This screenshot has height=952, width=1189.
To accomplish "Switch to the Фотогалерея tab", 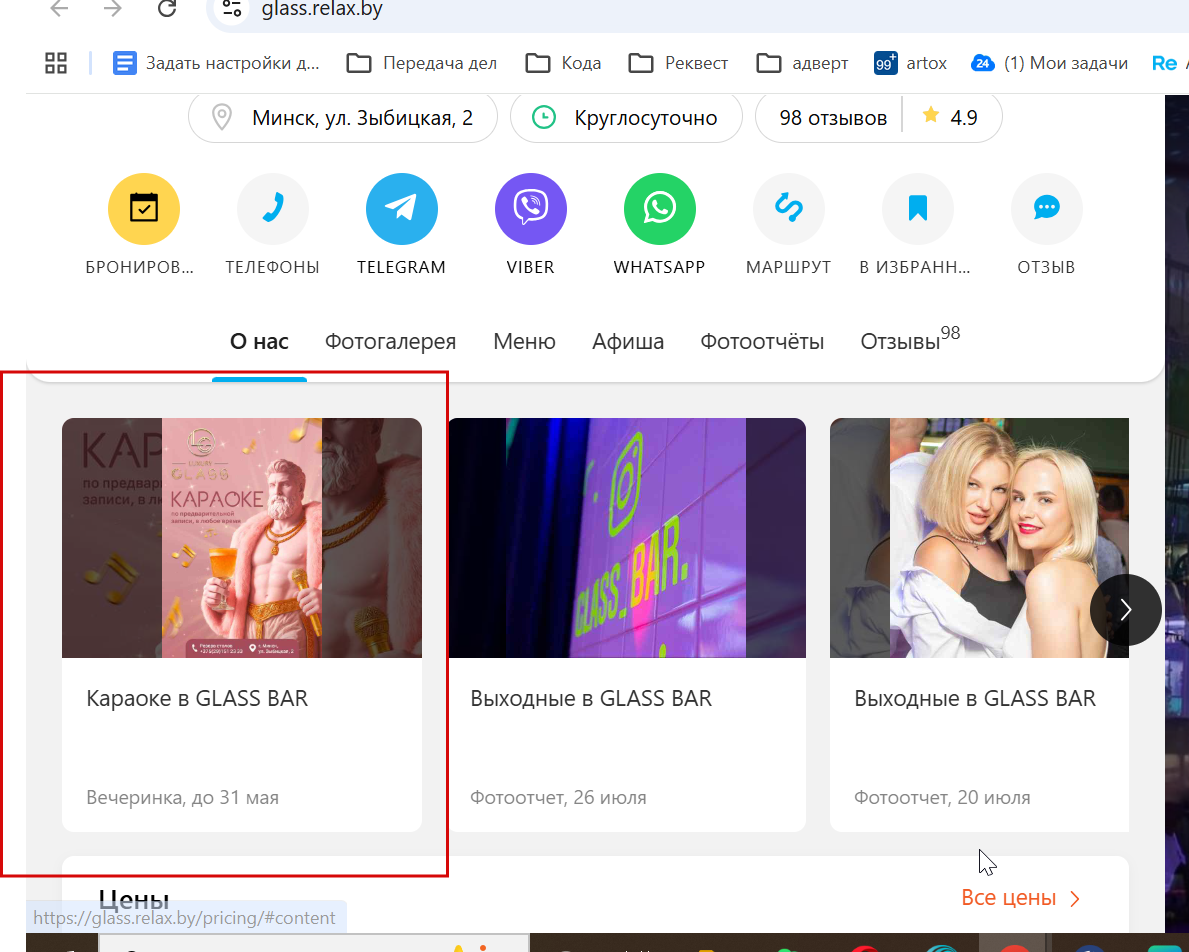I will [x=391, y=342].
